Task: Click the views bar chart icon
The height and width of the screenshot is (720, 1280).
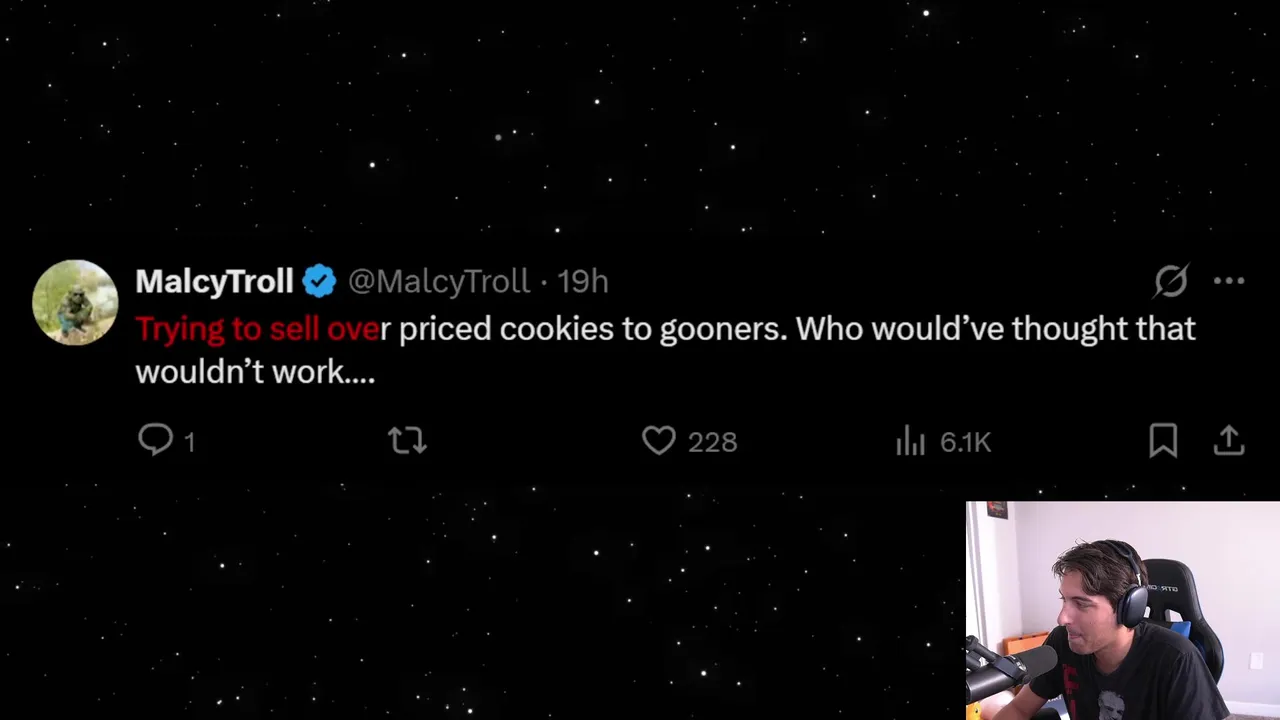Action: [x=910, y=441]
